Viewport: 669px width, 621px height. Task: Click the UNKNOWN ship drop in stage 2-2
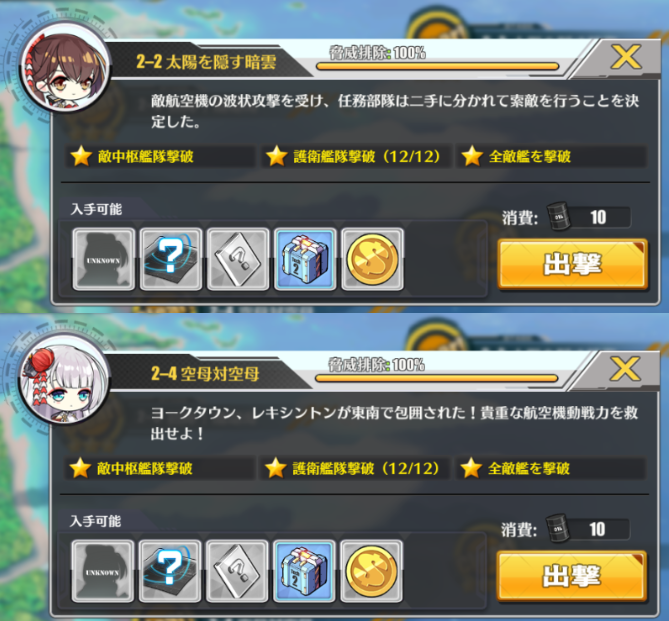click(x=104, y=259)
